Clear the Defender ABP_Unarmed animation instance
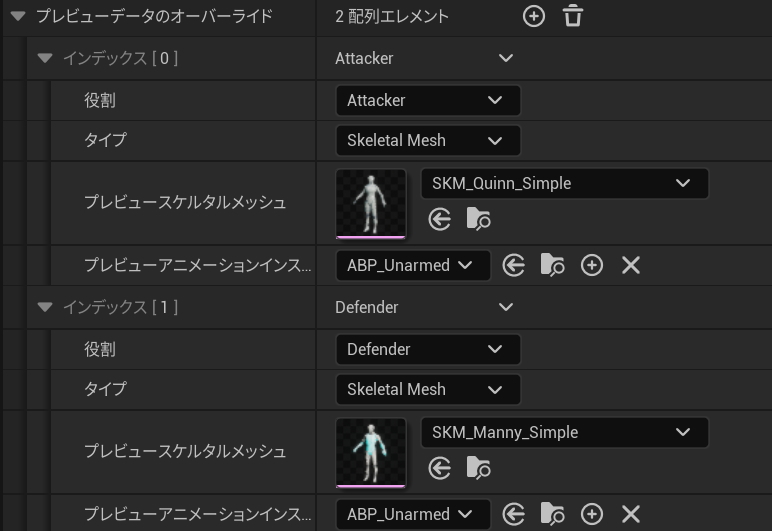Viewport: 772px width, 531px height. (x=630, y=514)
